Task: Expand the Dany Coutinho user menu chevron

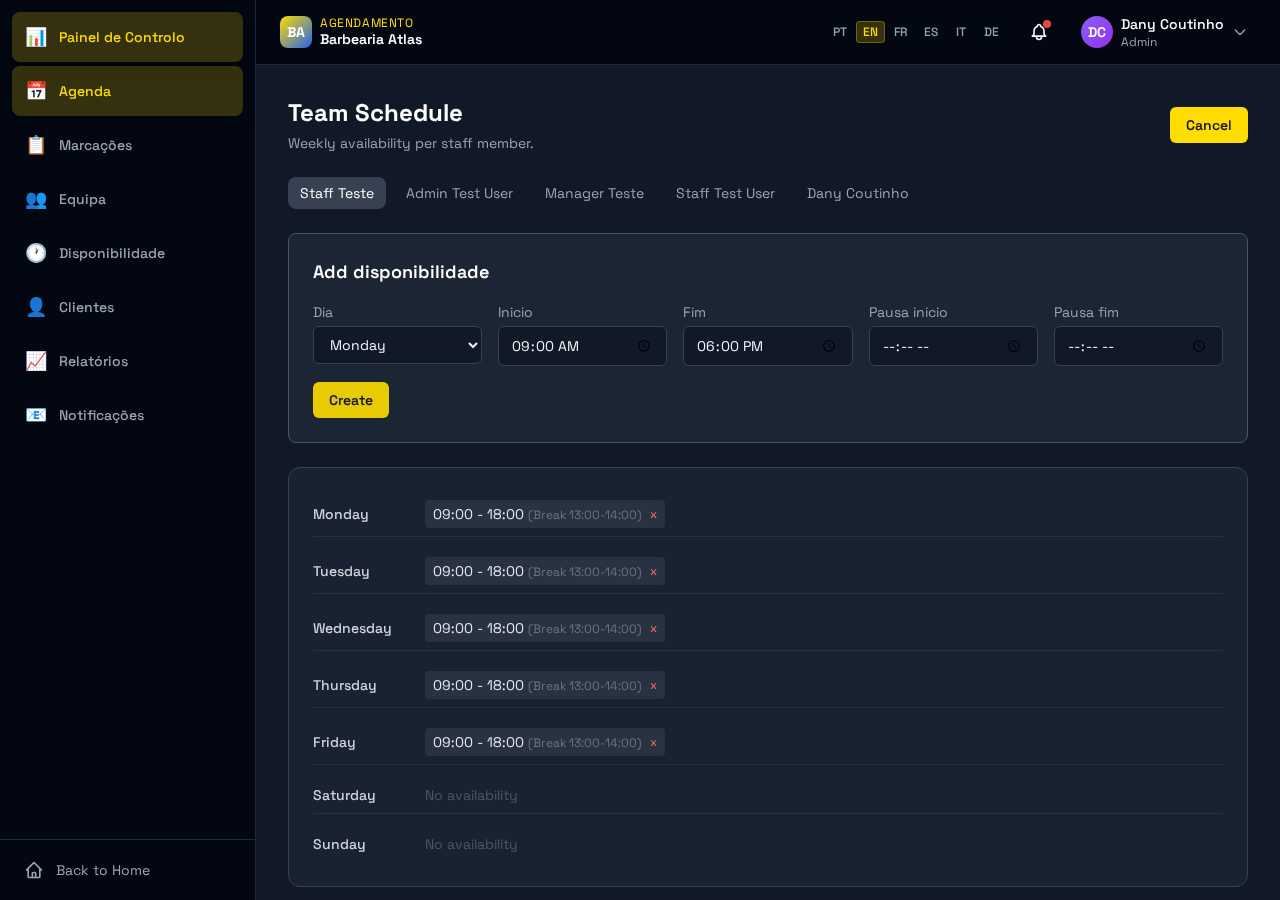Action: click(1240, 32)
